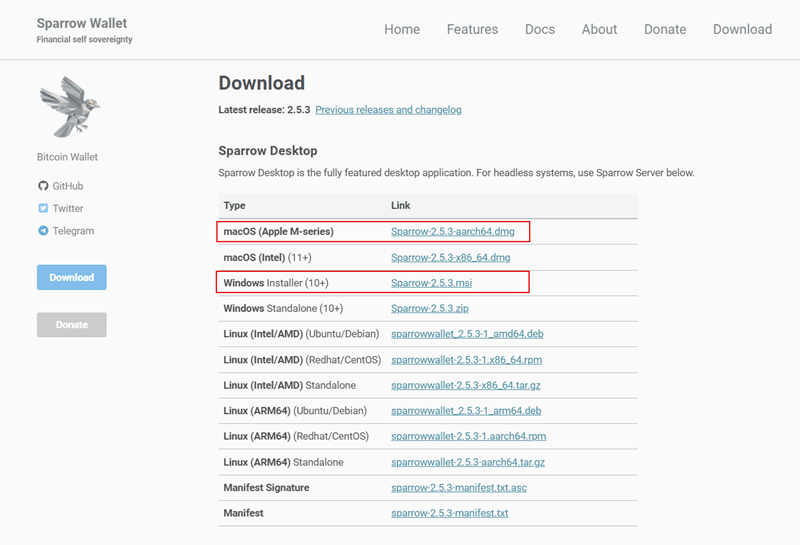Click 'Linux (Intel/AMD) (Redhat/CentOS)' cell
Image resolution: width=800 pixels, height=545 pixels.
point(302,360)
